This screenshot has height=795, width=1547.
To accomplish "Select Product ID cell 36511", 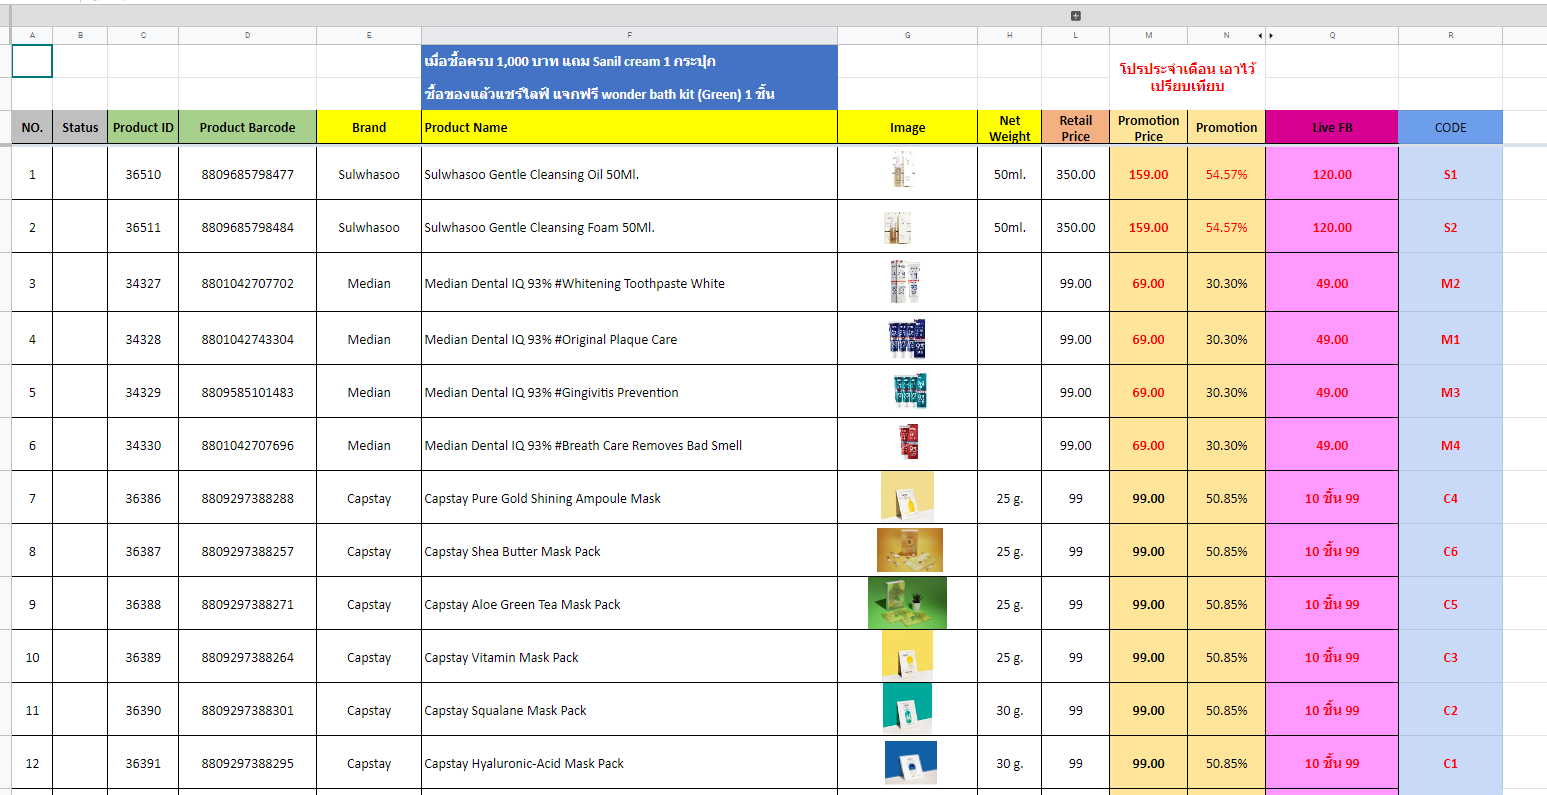I will (x=143, y=227).
